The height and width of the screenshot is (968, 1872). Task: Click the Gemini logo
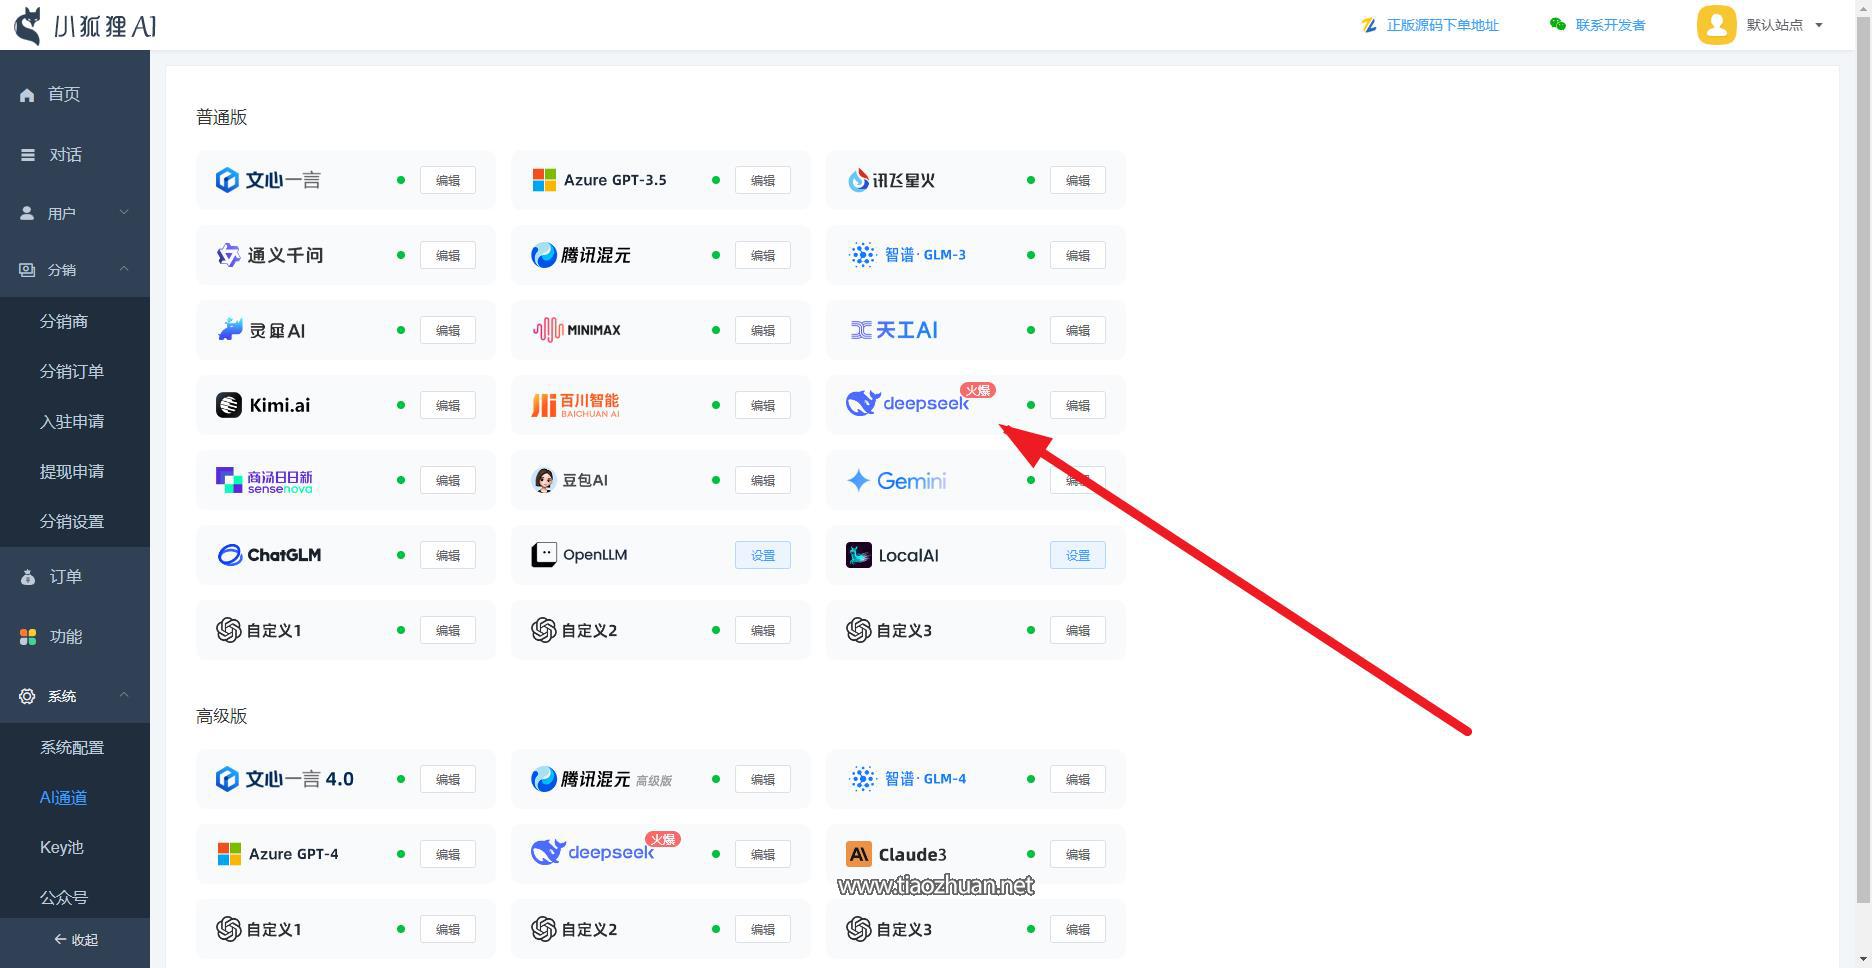click(896, 481)
